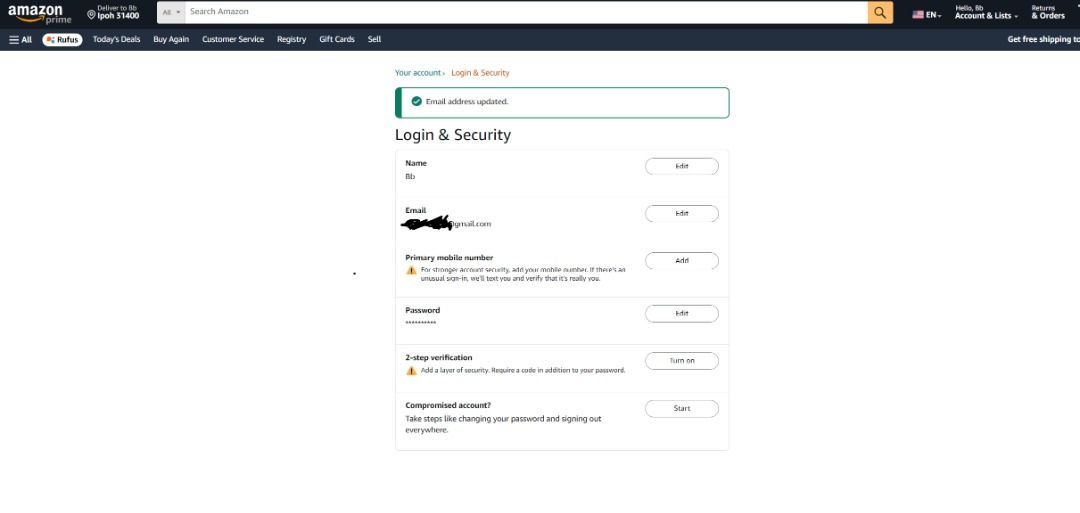The height and width of the screenshot is (513, 1080).
Task: Click the green email-updated checkmark icon
Action: (x=416, y=101)
